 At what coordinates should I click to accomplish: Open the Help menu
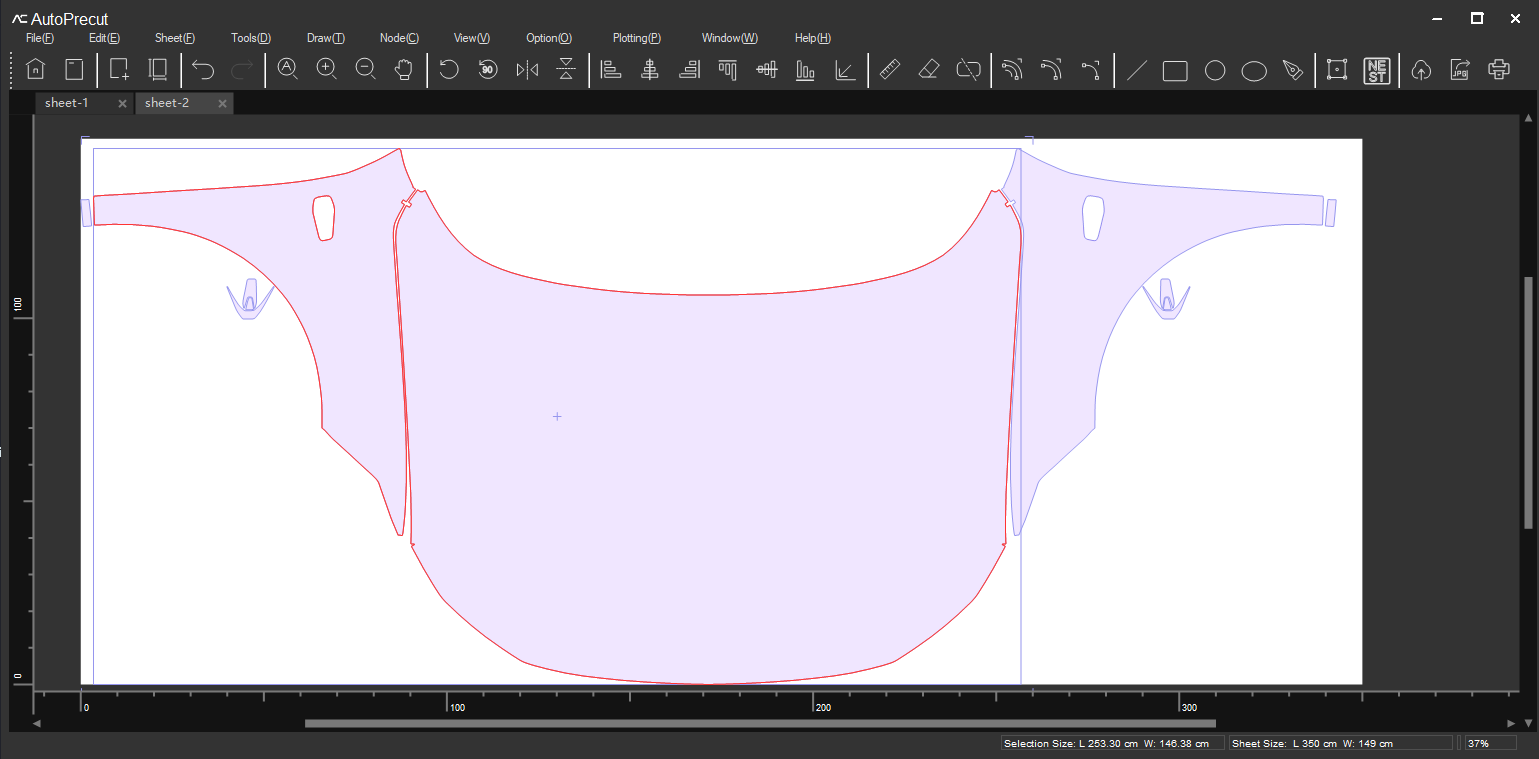tap(813, 38)
